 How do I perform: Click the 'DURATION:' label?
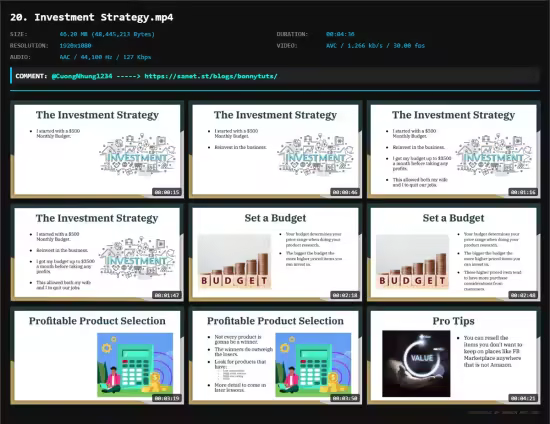pos(292,34)
